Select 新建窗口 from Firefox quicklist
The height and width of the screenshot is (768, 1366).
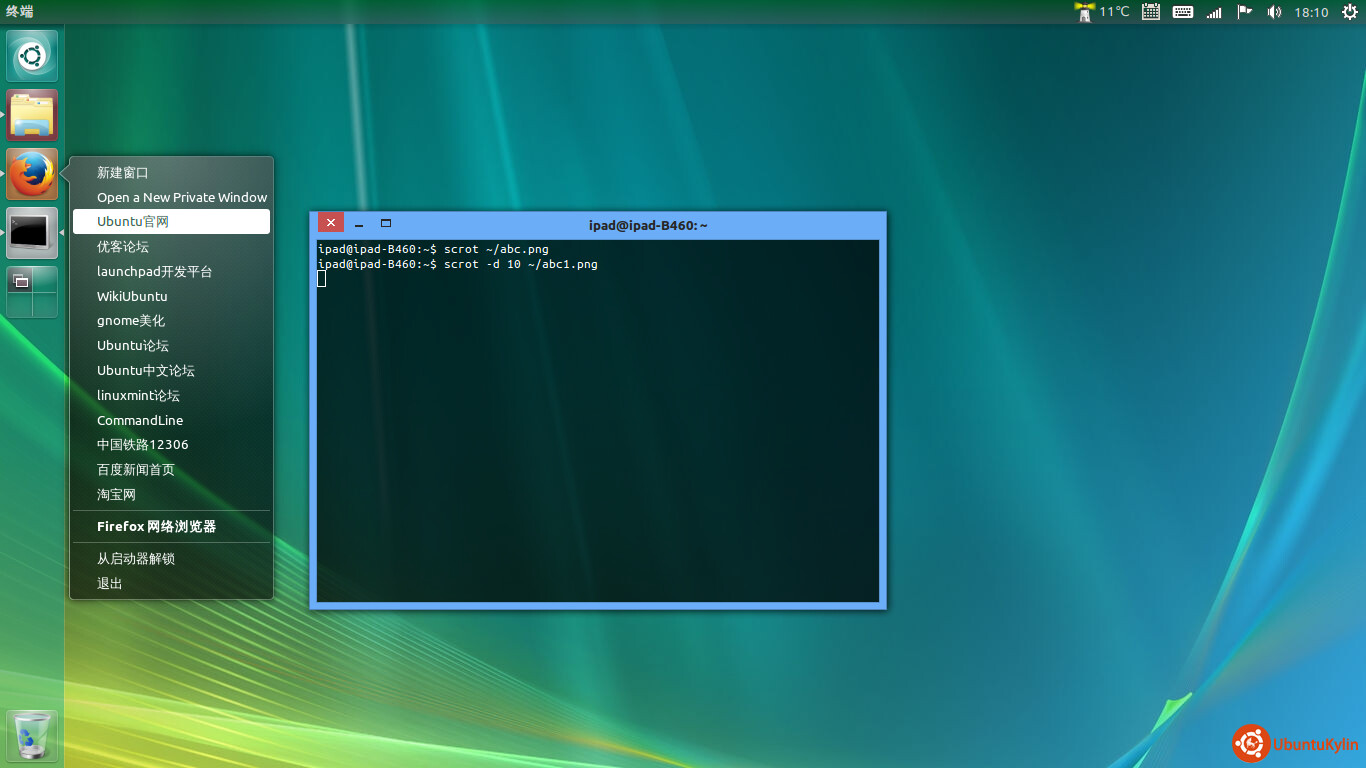(x=123, y=173)
